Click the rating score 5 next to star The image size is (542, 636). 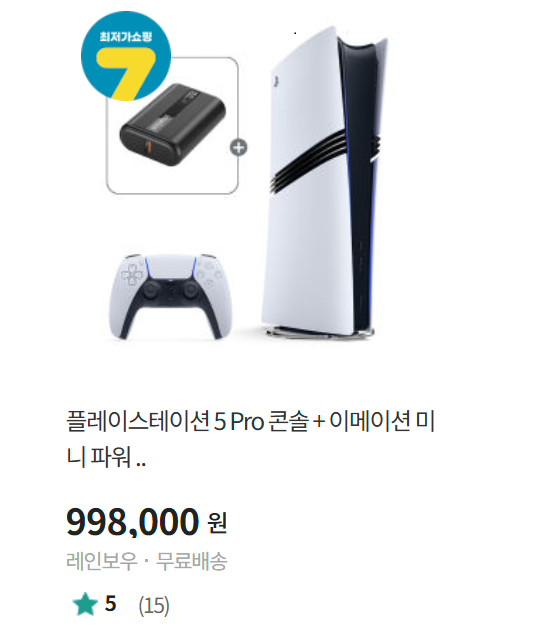[110, 604]
